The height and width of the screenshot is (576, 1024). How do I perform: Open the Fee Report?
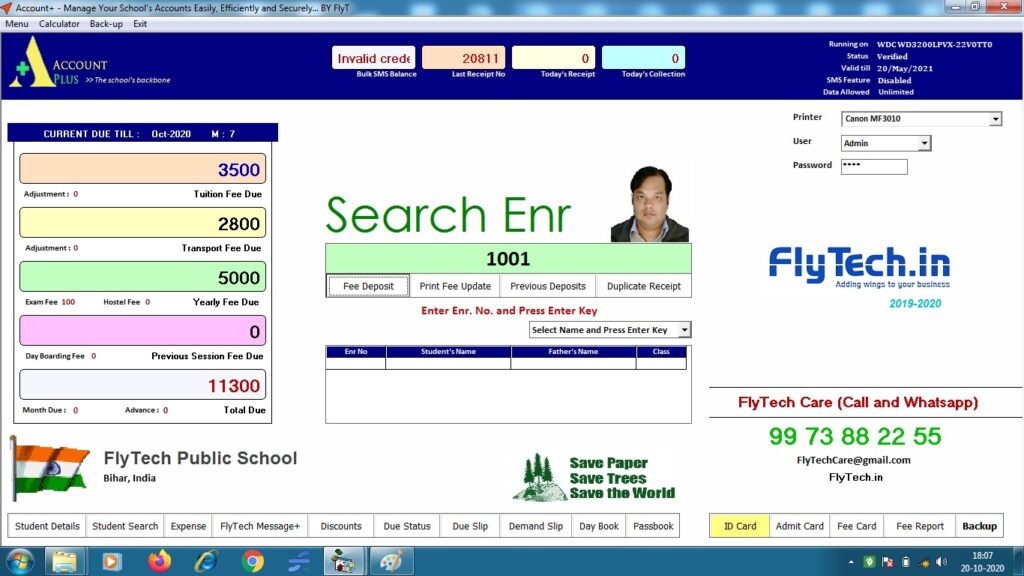(920, 526)
